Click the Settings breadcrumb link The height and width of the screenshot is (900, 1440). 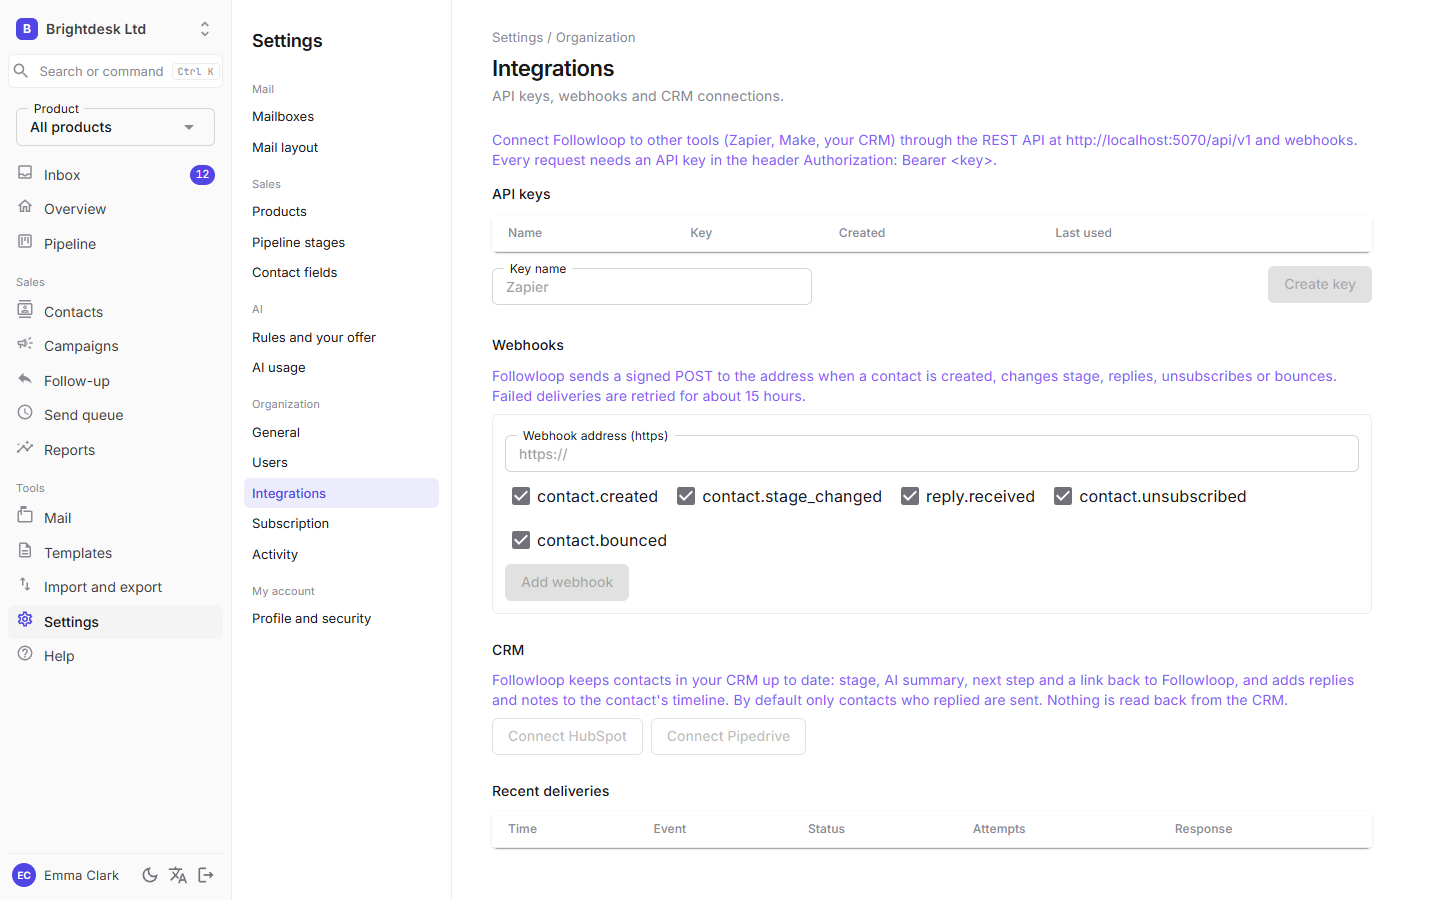click(x=517, y=37)
